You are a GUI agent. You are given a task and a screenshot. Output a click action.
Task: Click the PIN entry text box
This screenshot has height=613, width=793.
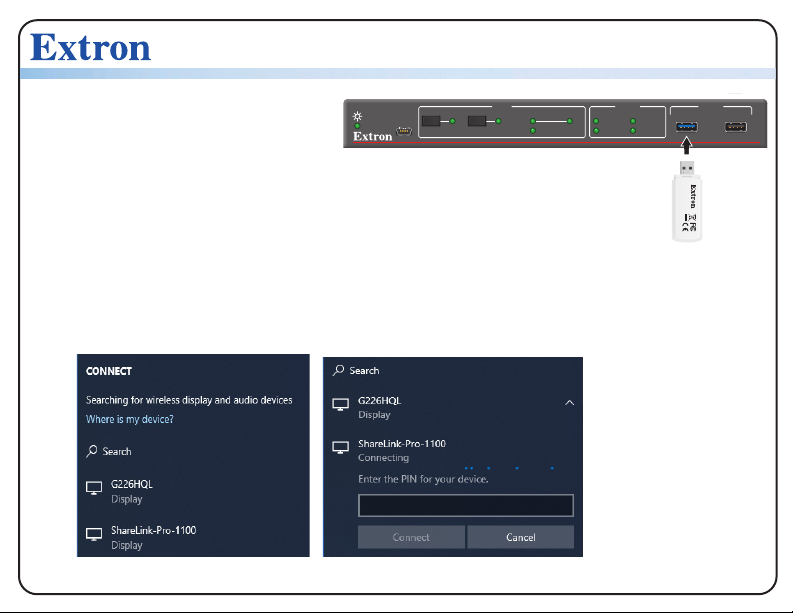pyautogui.click(x=466, y=505)
